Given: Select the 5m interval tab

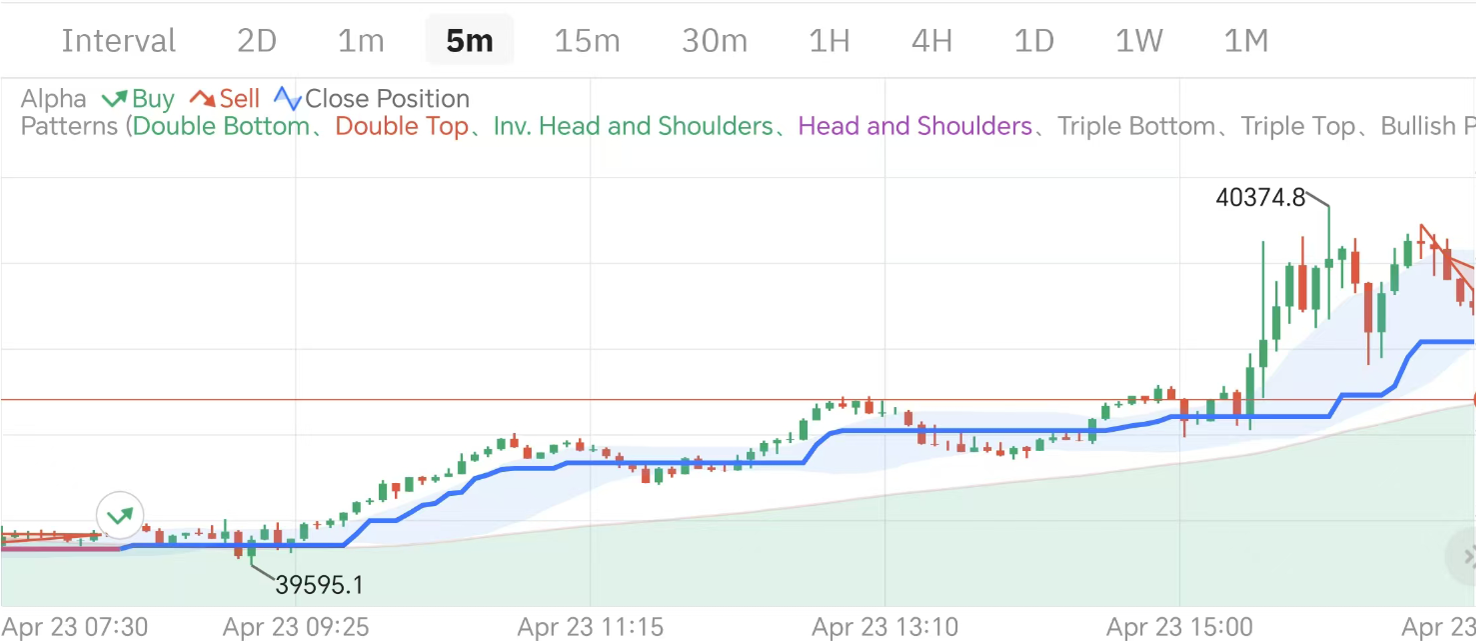Looking at the screenshot, I should (x=469, y=41).
